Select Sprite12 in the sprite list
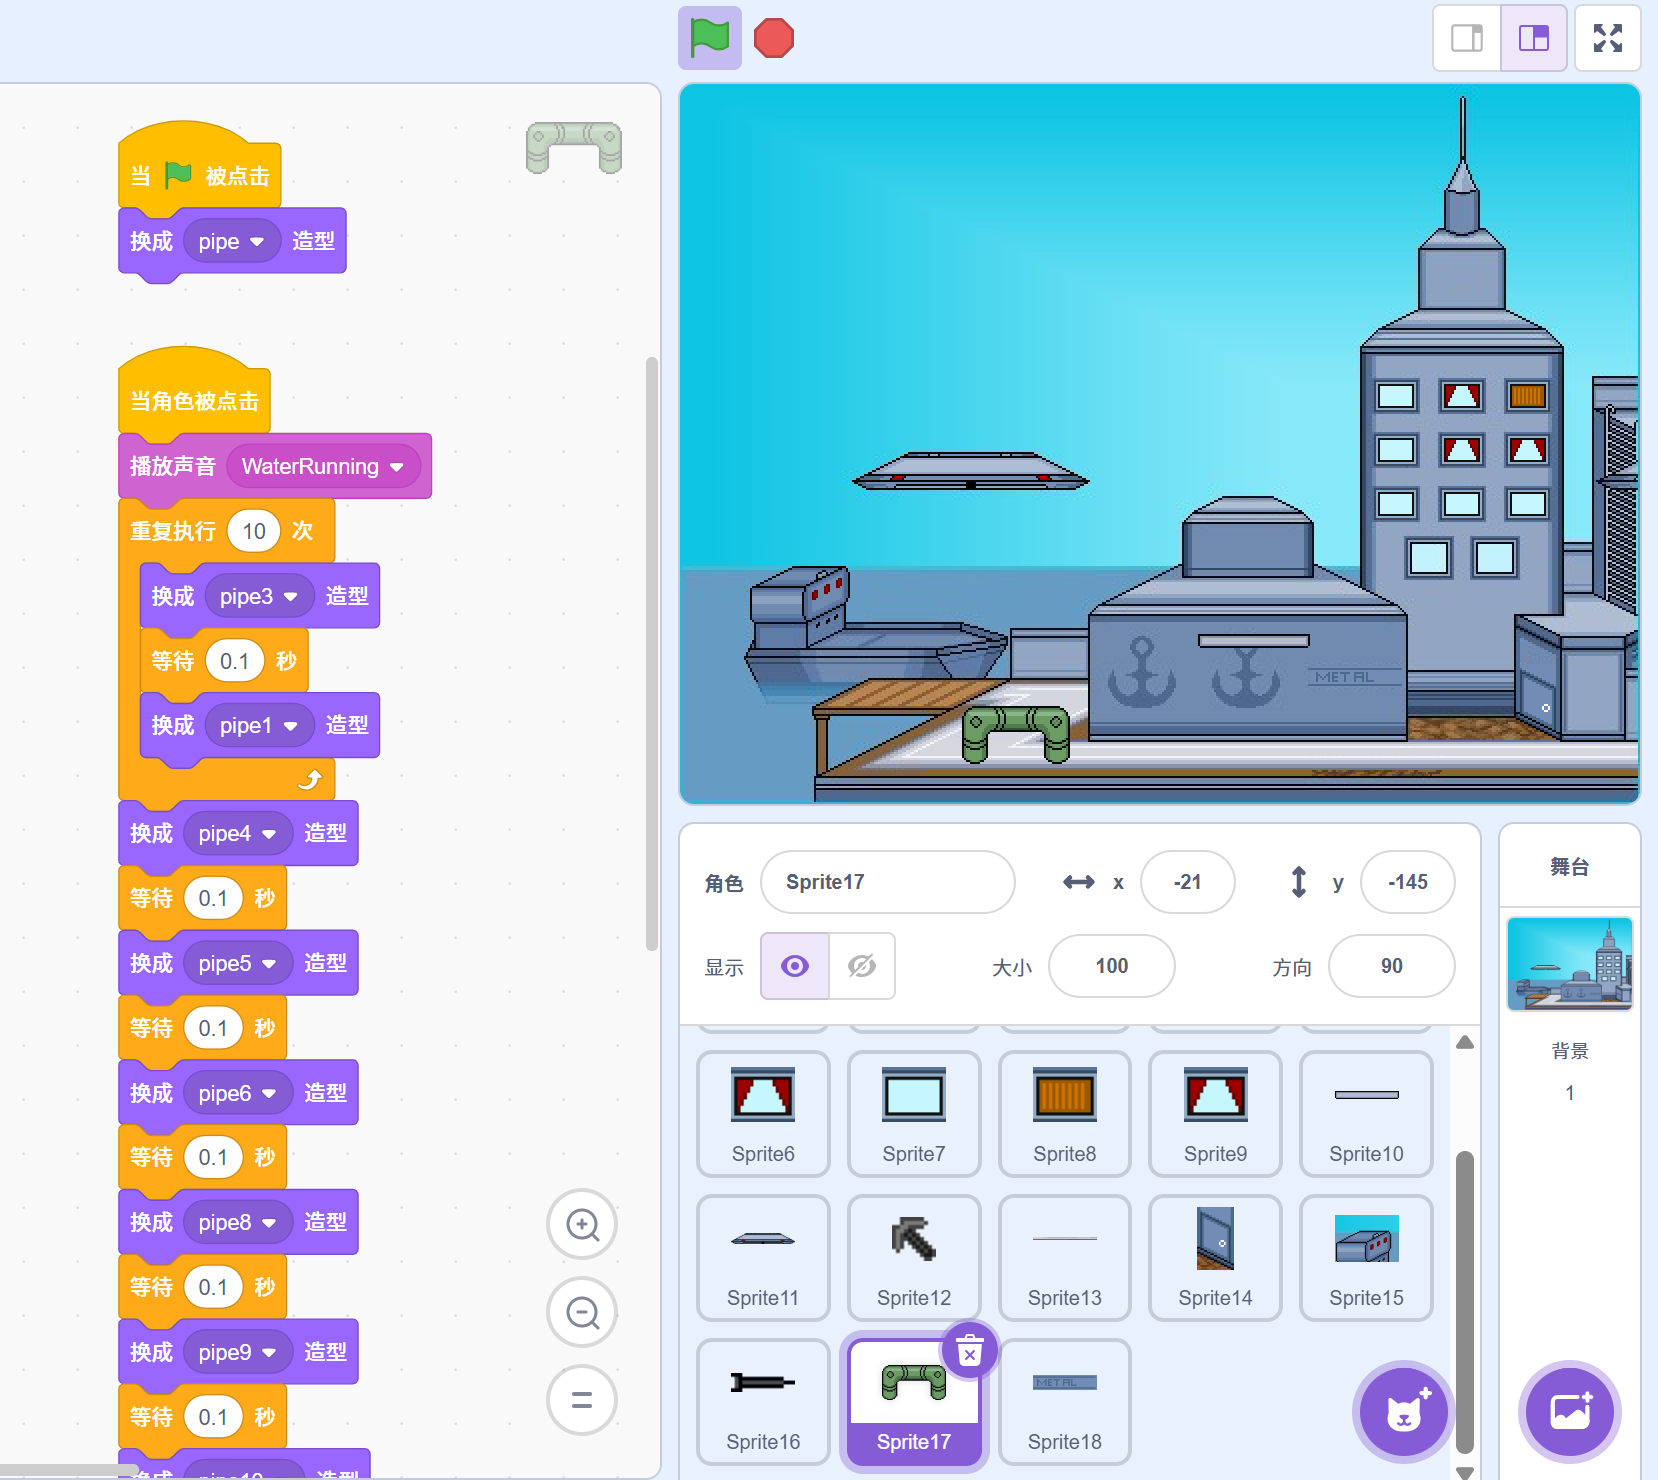The image size is (1658, 1480). [x=913, y=1257]
